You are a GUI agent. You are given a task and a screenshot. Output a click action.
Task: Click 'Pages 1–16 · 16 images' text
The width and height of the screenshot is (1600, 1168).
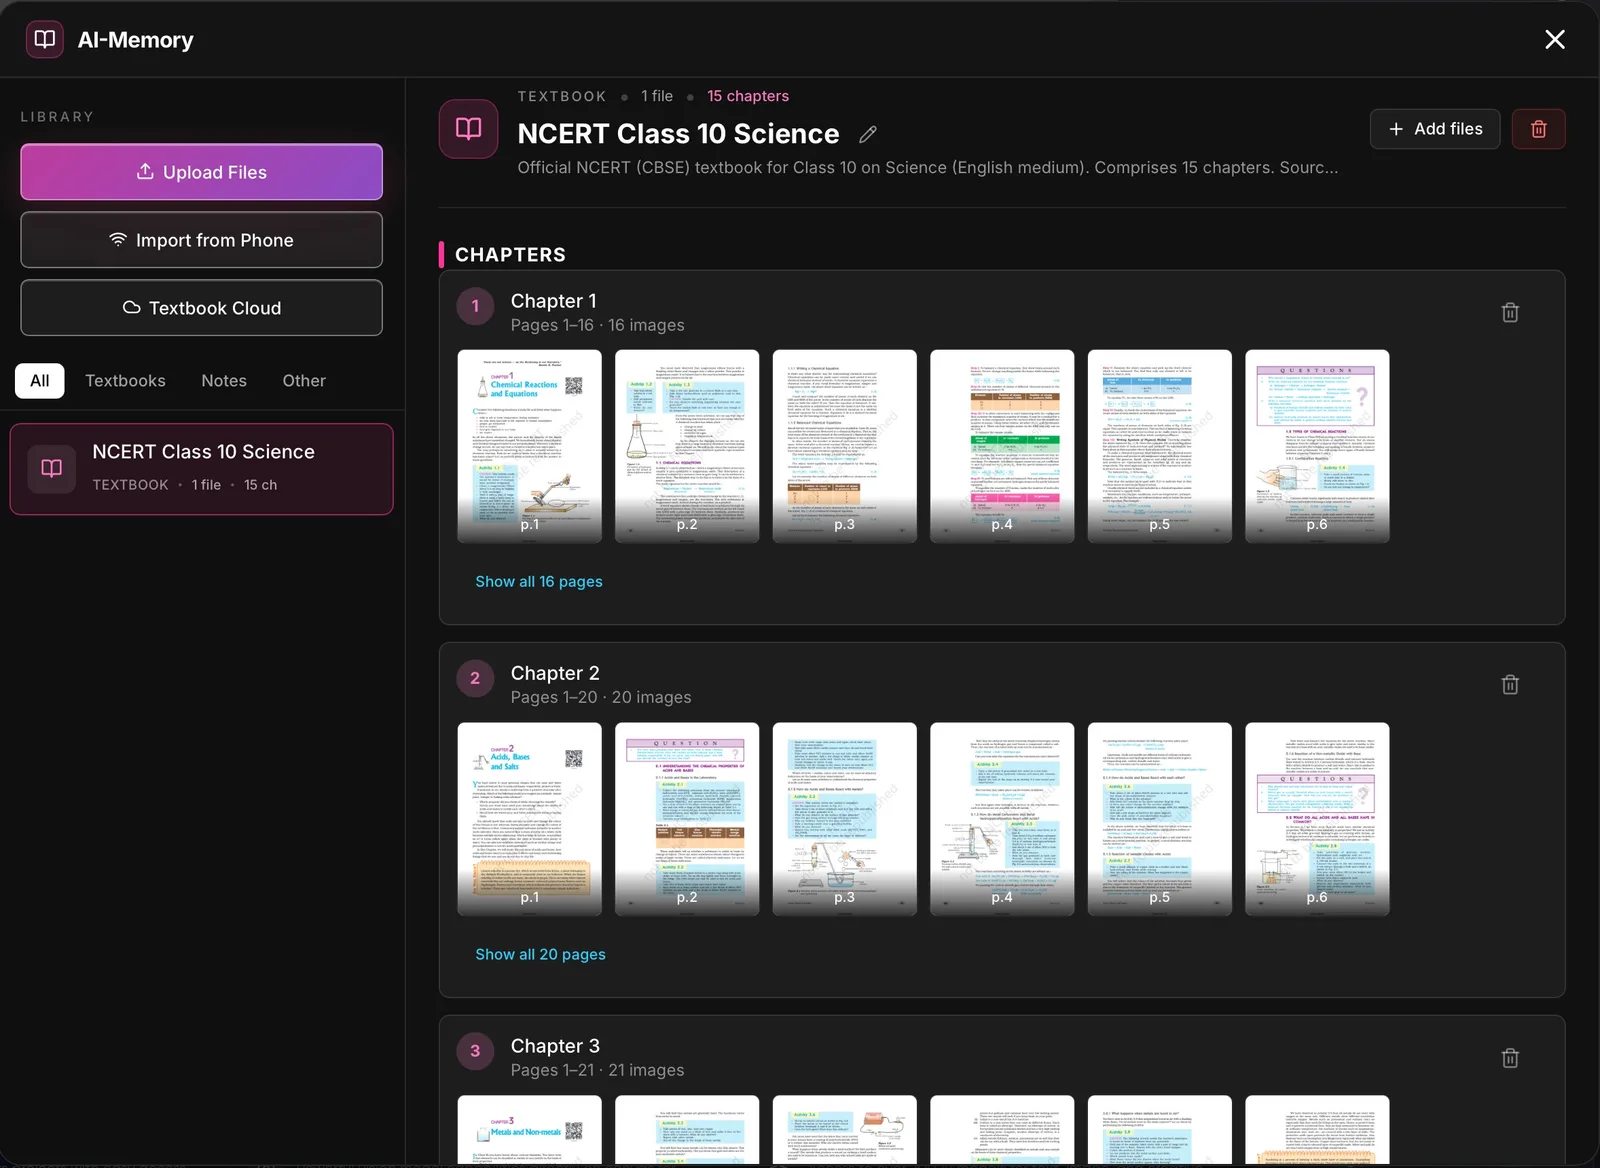point(597,325)
